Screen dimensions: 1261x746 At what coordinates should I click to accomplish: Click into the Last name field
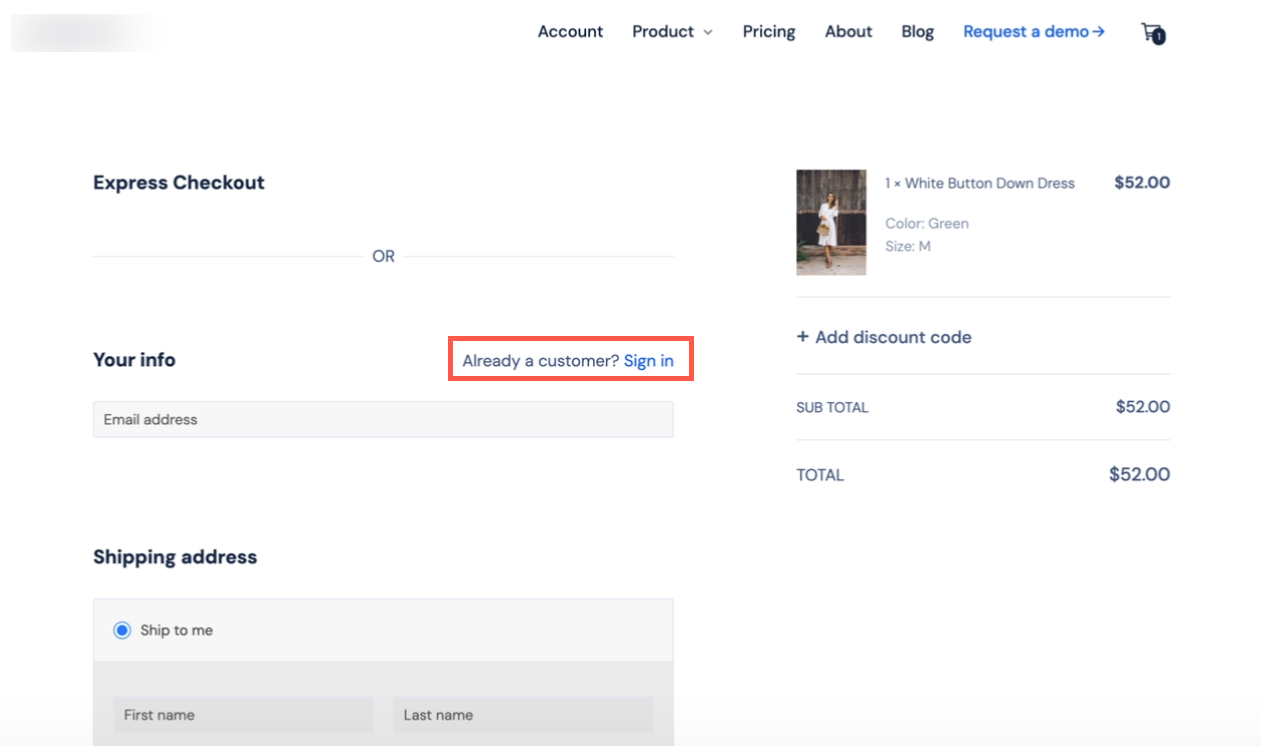click(x=522, y=715)
